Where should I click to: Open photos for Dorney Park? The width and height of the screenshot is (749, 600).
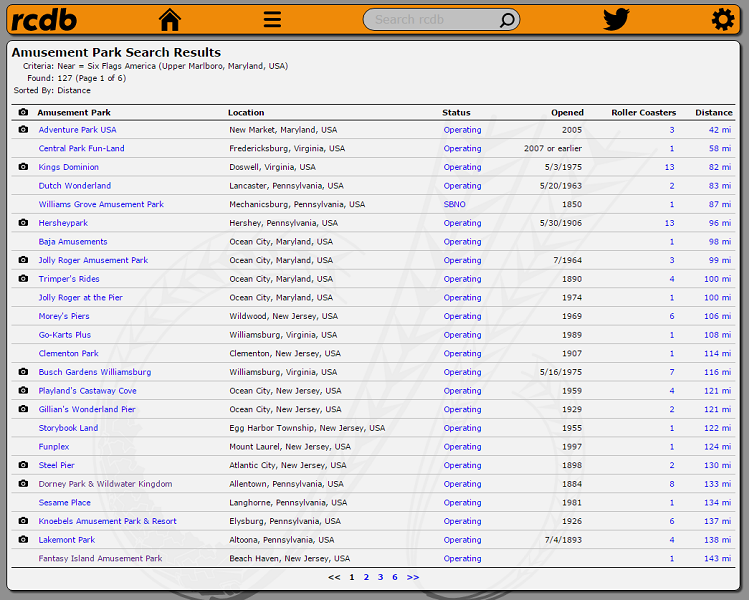(23, 483)
